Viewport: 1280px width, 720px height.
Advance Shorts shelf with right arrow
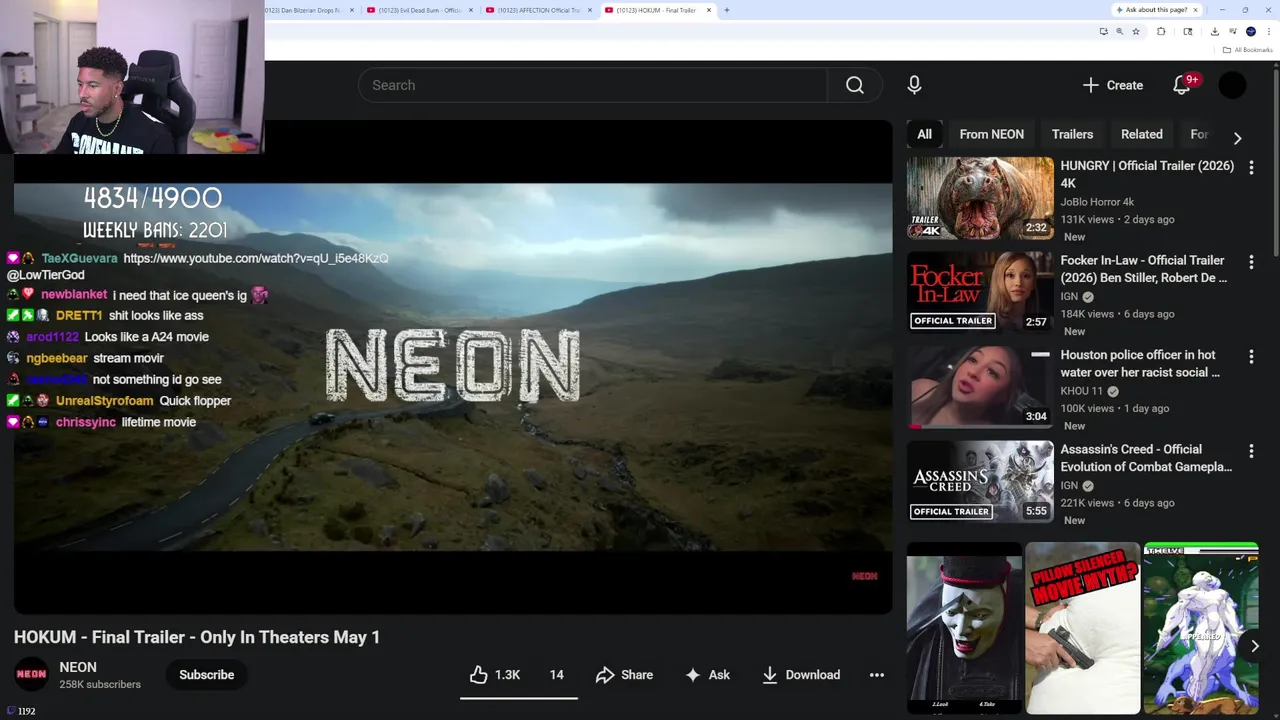pyautogui.click(x=1254, y=646)
